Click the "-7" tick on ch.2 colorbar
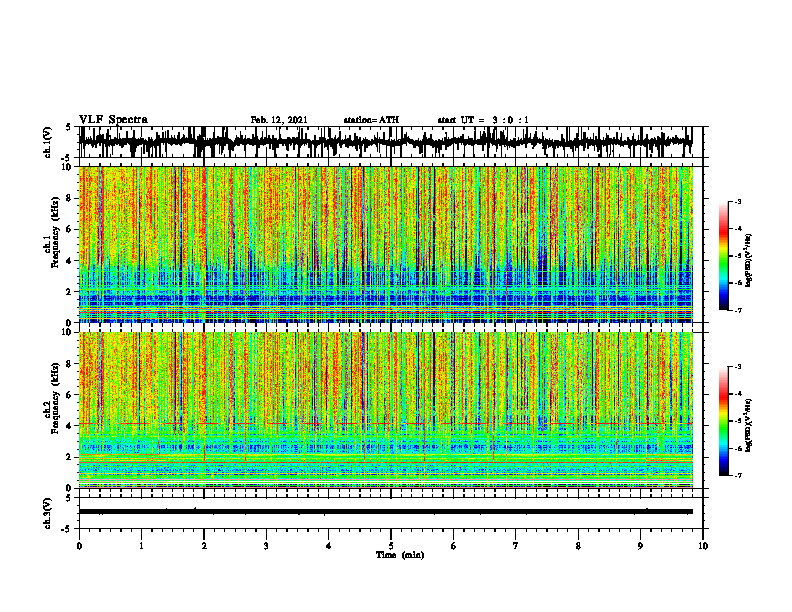The width and height of the screenshot is (792, 612). pos(737,476)
